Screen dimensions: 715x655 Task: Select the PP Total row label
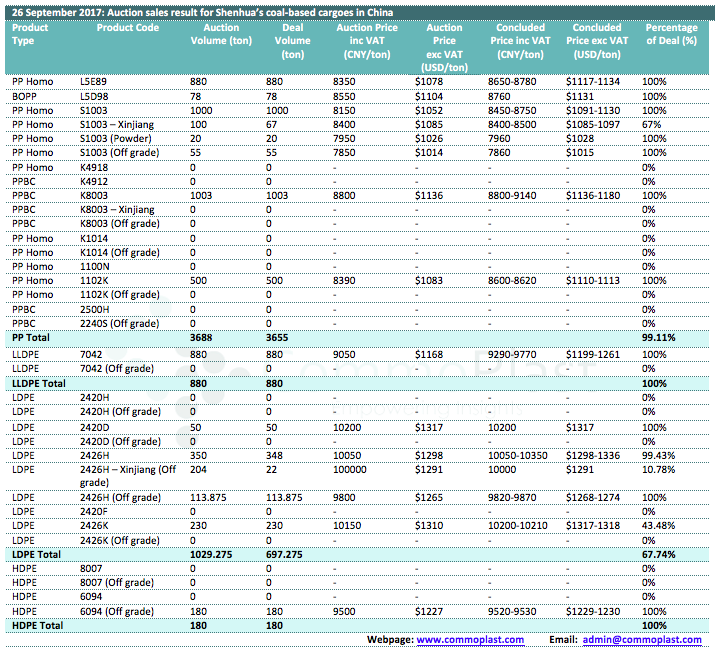[31, 339]
